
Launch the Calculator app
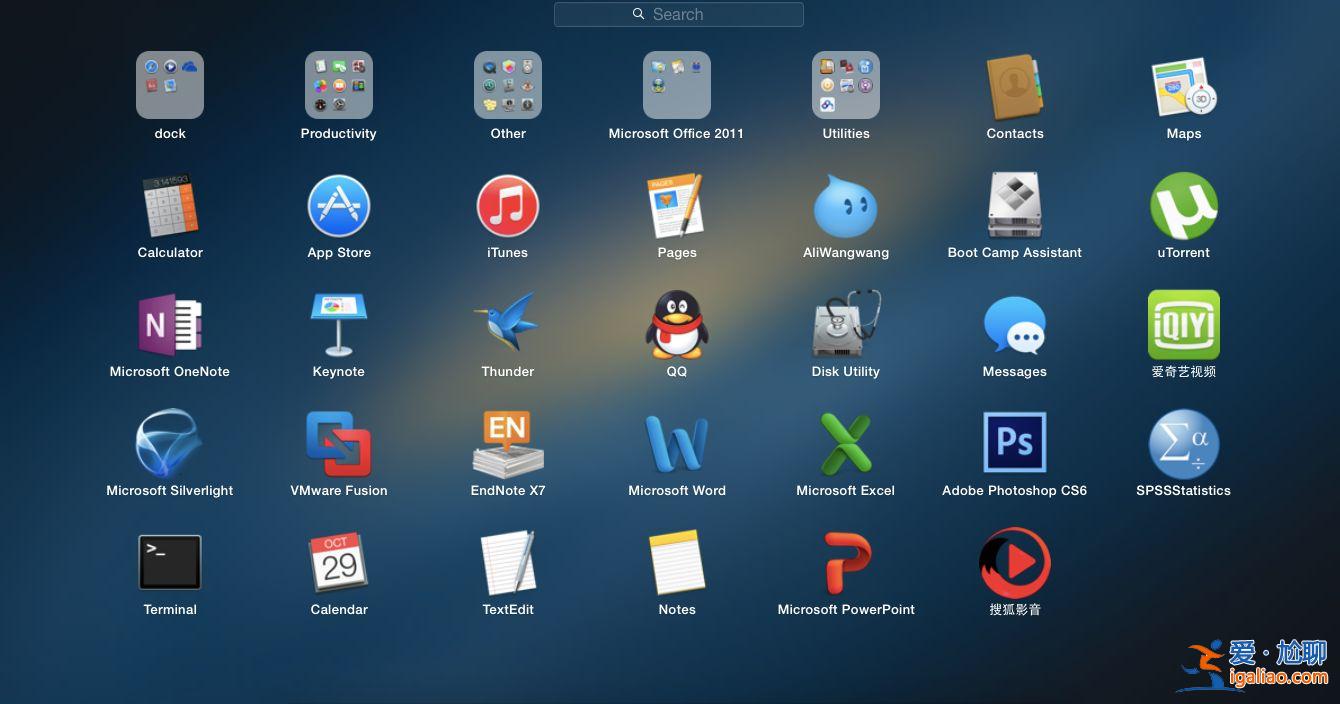[170, 206]
